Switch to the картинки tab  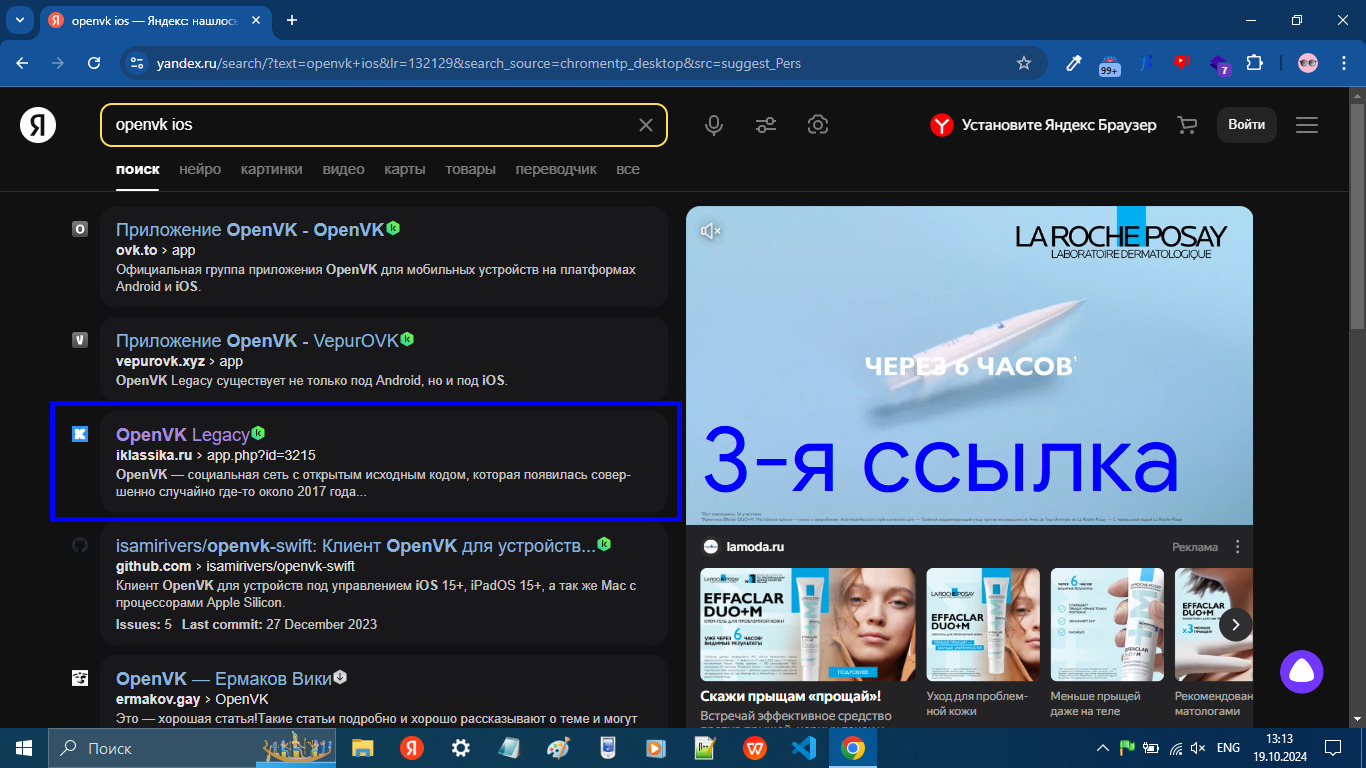click(x=271, y=169)
